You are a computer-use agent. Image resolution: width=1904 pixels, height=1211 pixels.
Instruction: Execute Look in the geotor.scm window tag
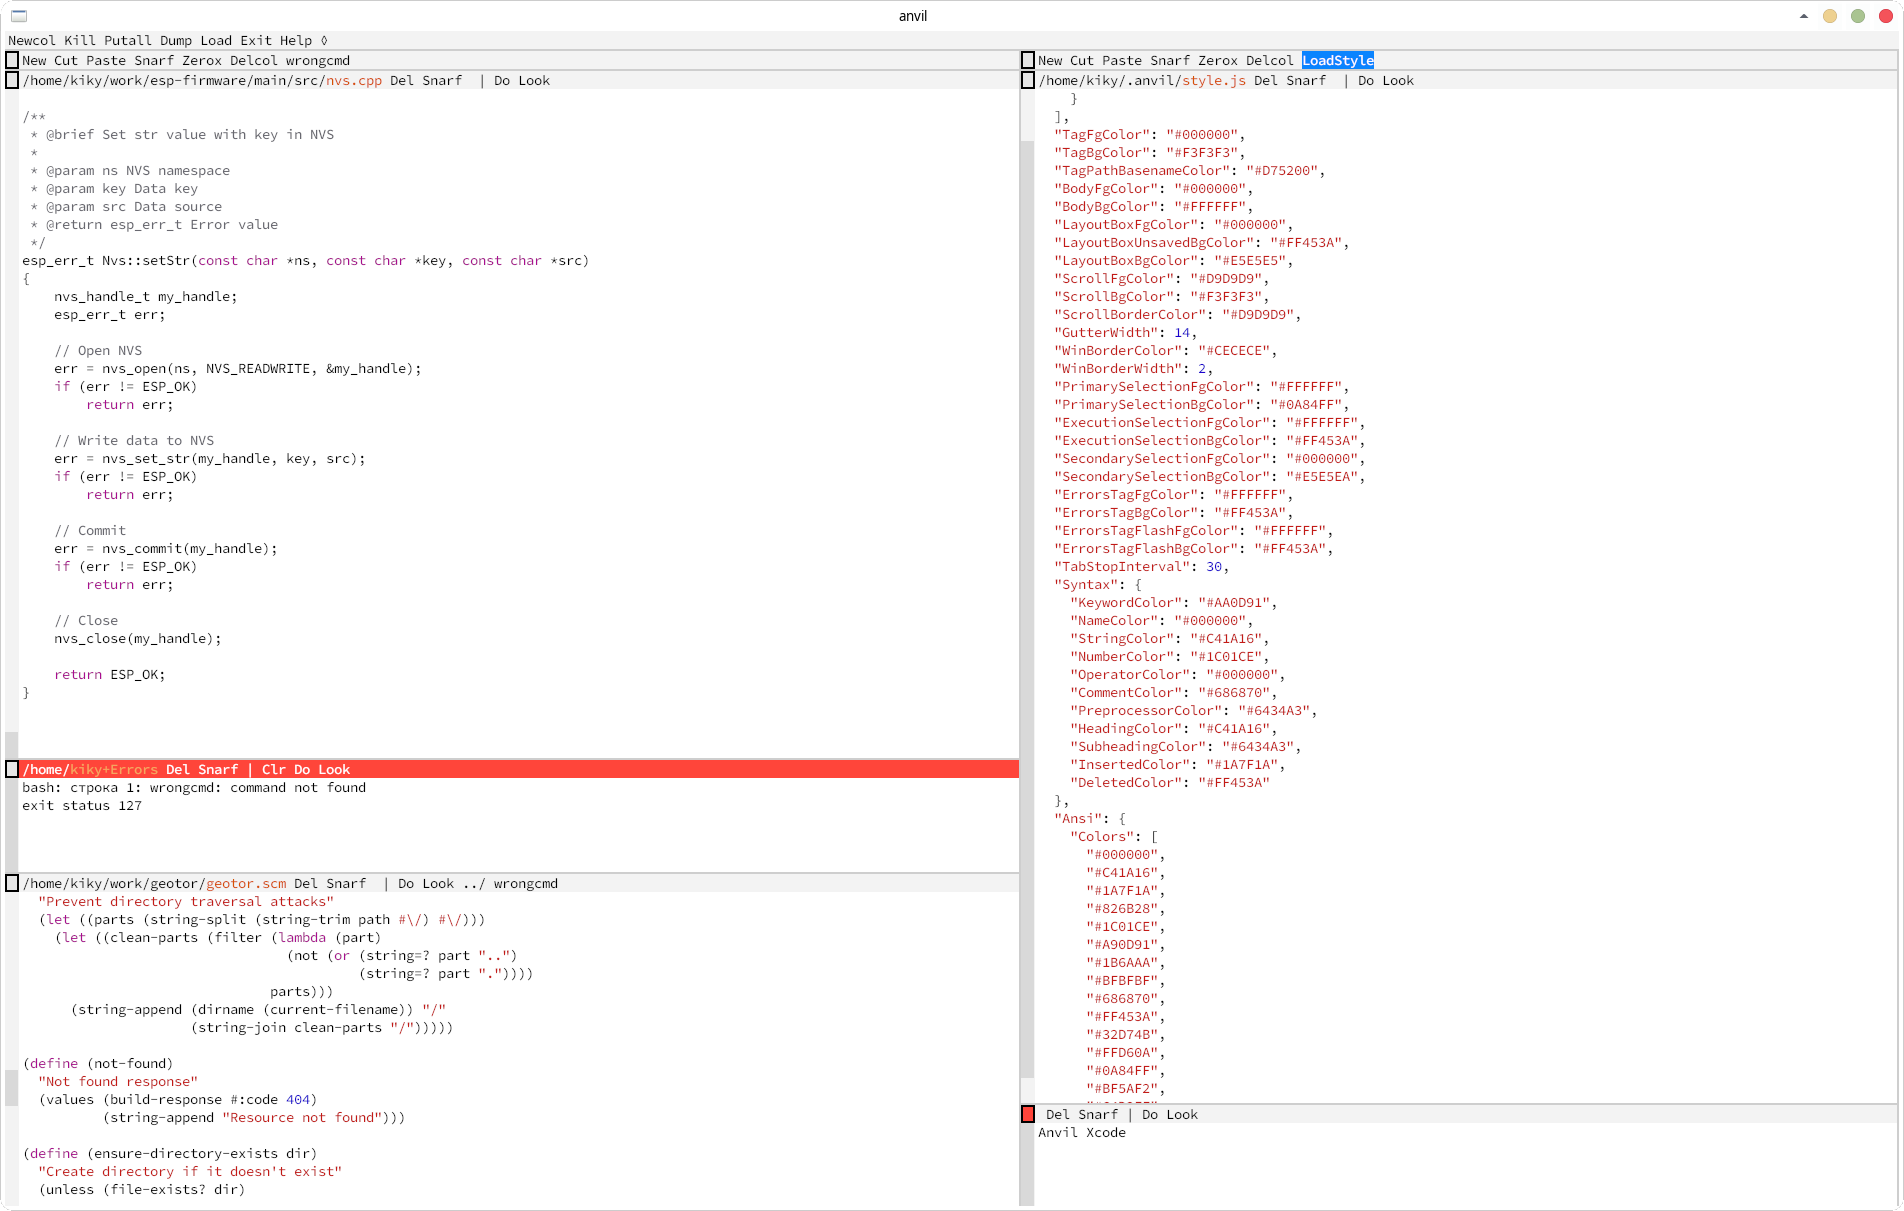point(438,883)
